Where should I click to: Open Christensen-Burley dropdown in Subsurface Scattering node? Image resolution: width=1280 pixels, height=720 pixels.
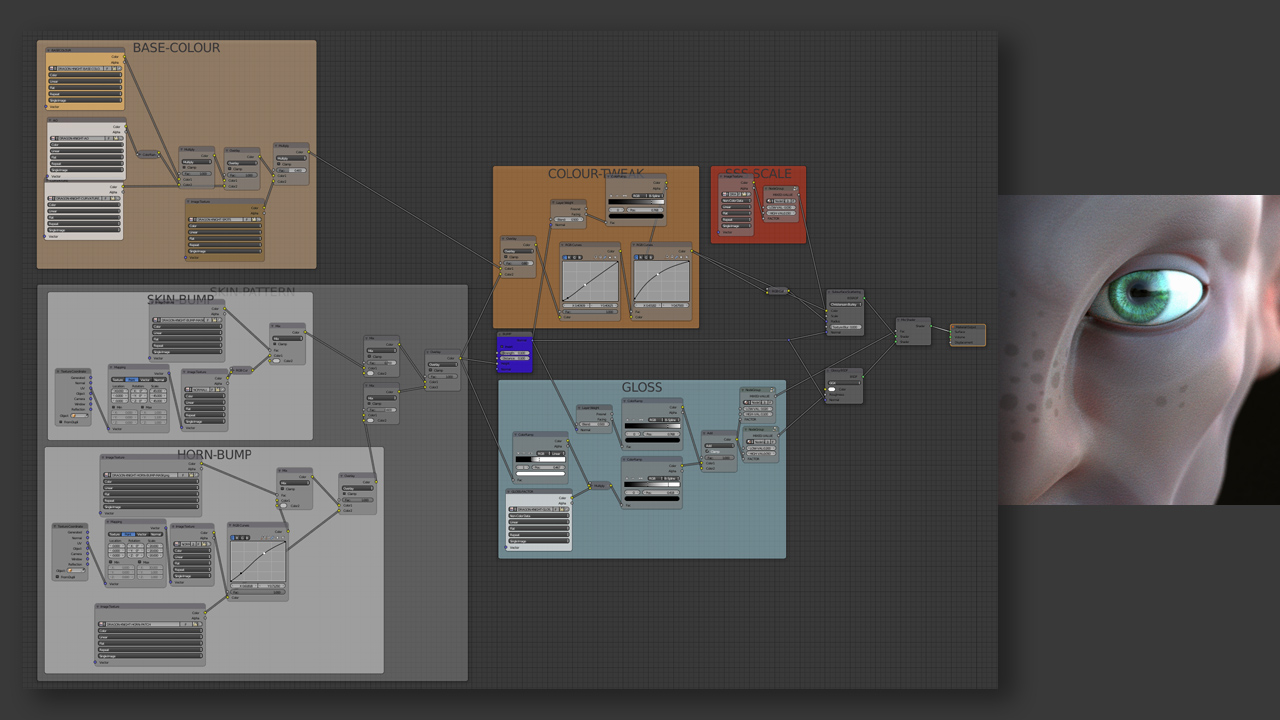pos(845,304)
